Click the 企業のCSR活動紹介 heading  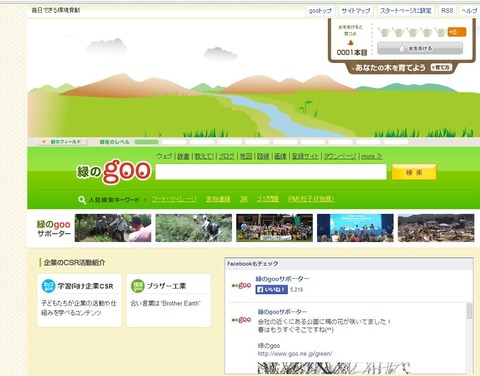[x=74, y=262]
